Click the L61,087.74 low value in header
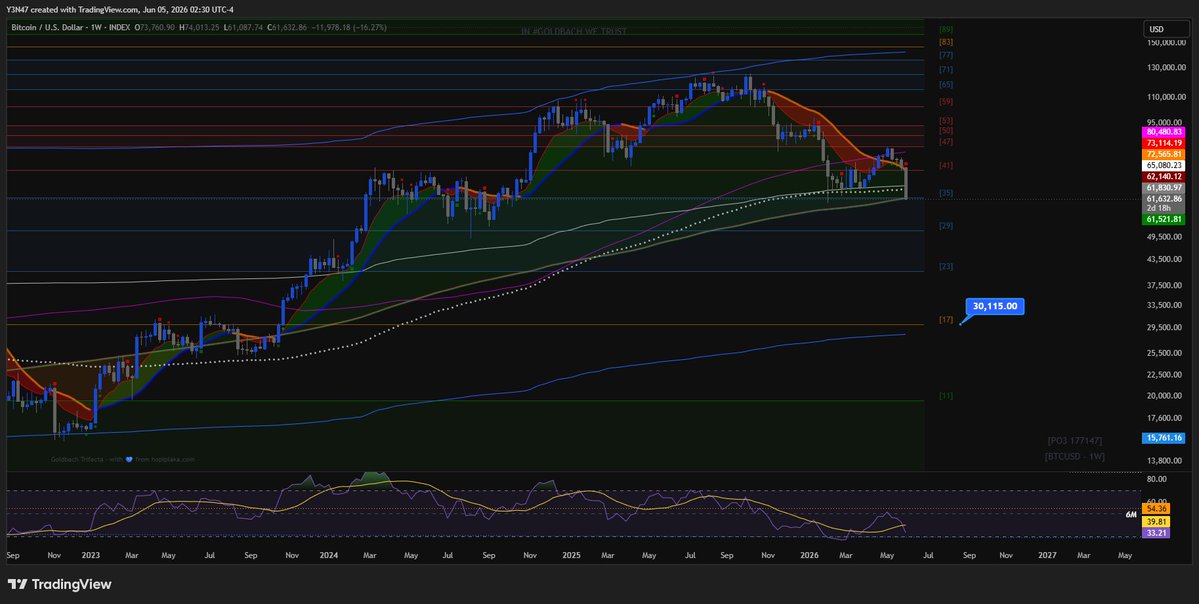 pos(243,28)
